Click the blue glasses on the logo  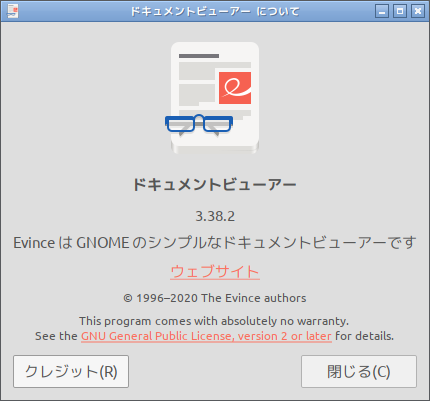[199, 123]
